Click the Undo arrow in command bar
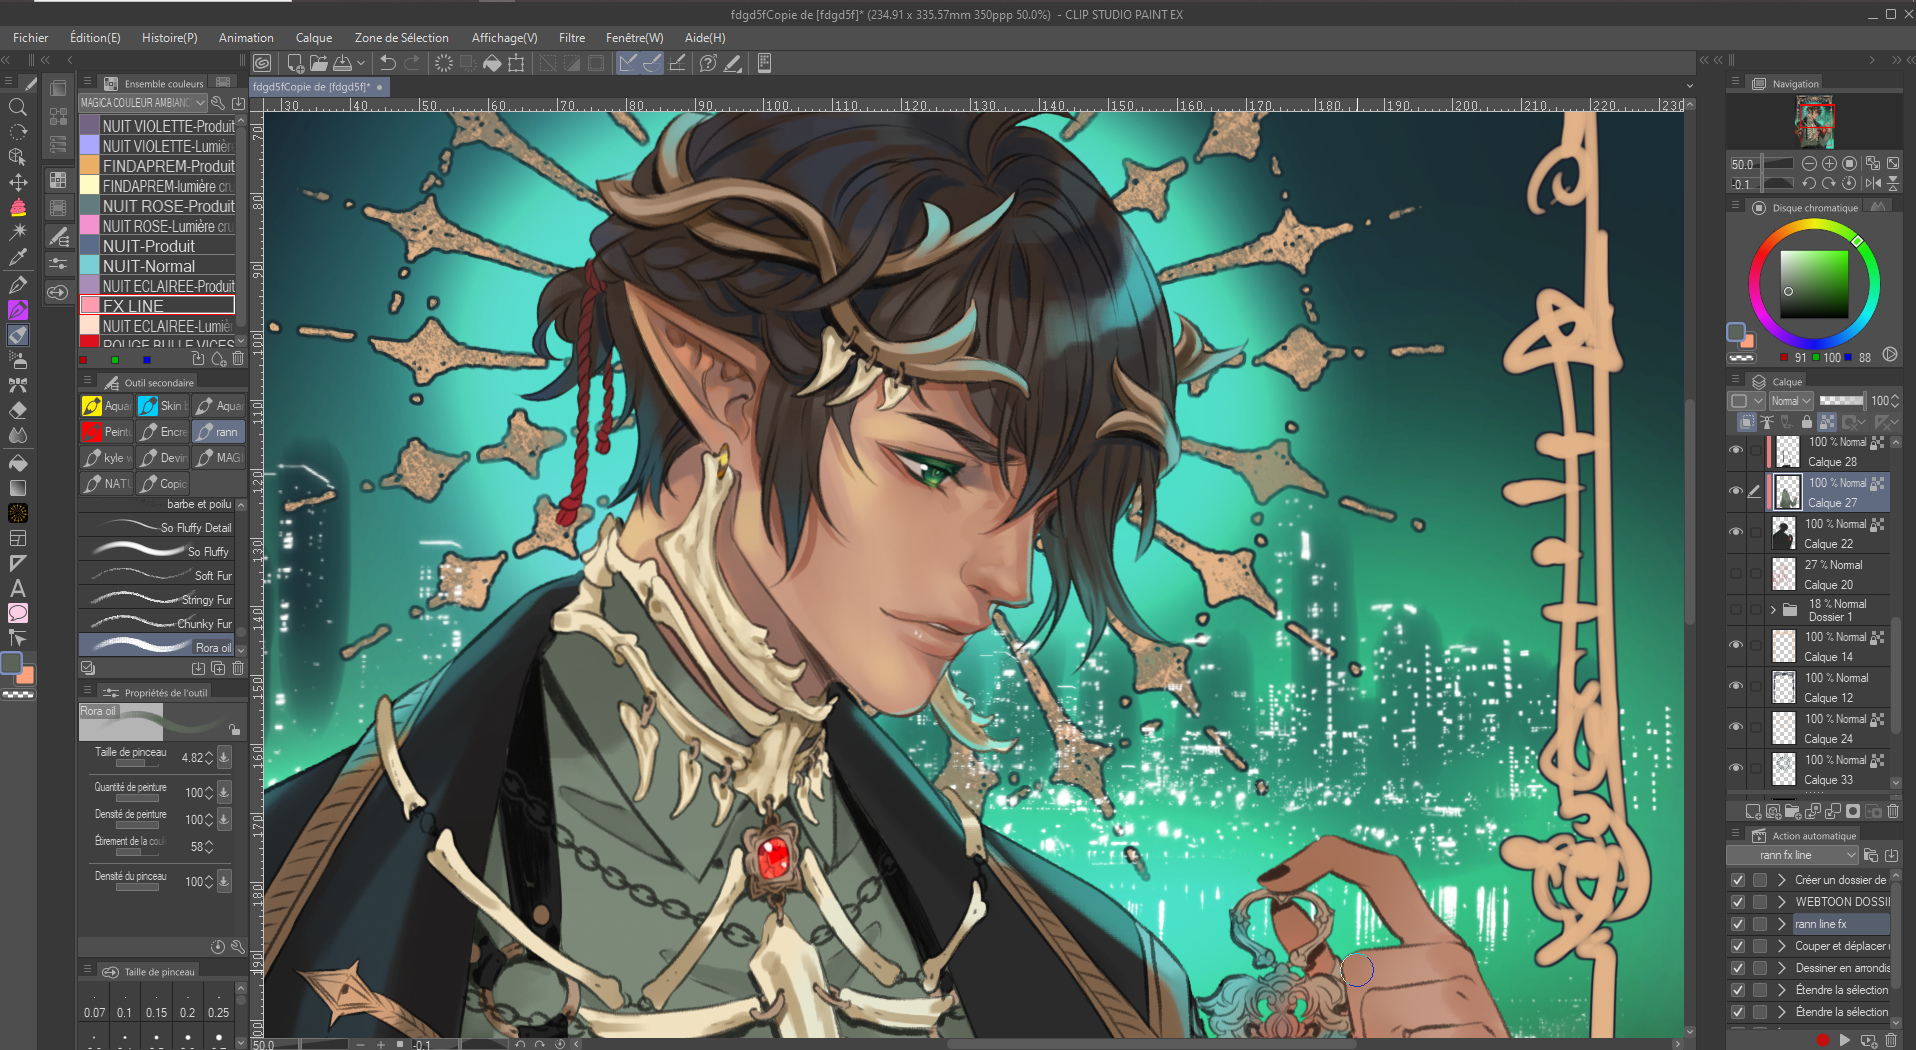Image resolution: width=1916 pixels, height=1050 pixels. pos(388,63)
